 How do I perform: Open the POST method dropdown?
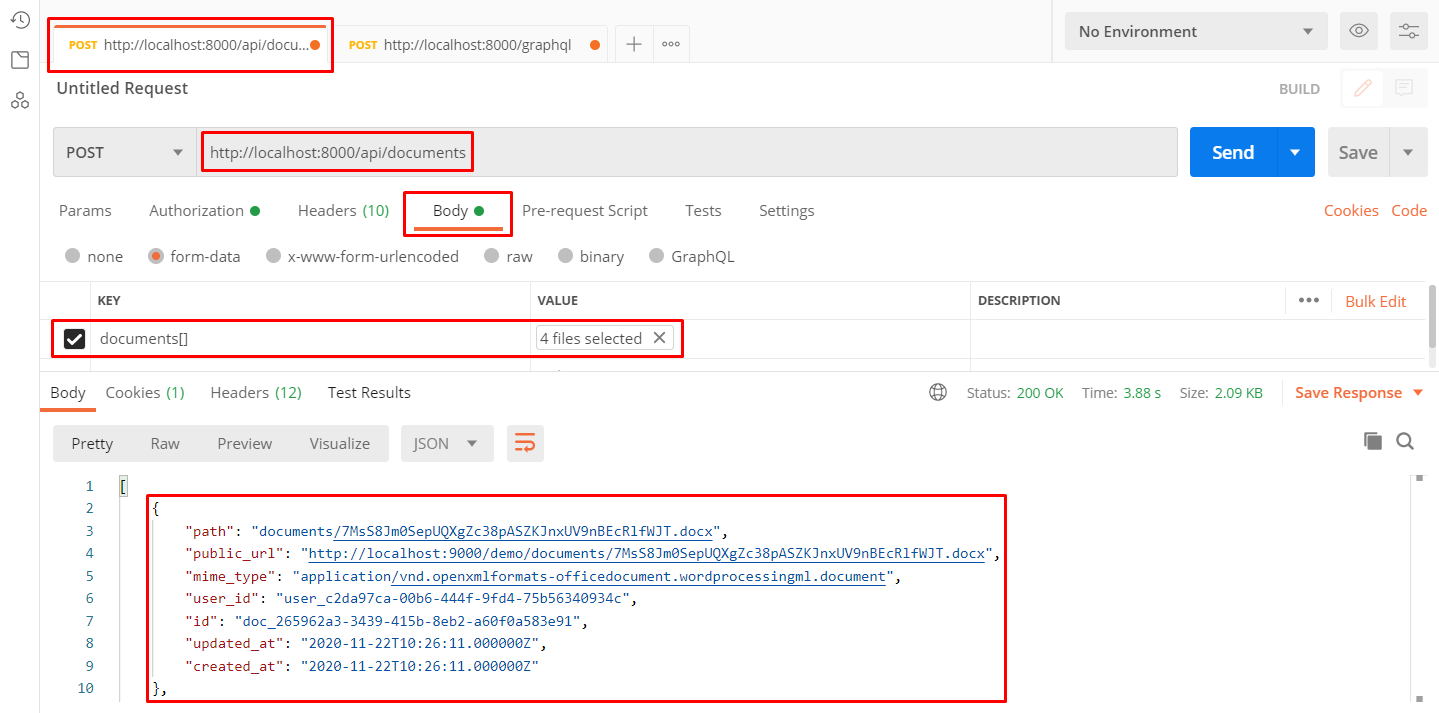pos(125,152)
